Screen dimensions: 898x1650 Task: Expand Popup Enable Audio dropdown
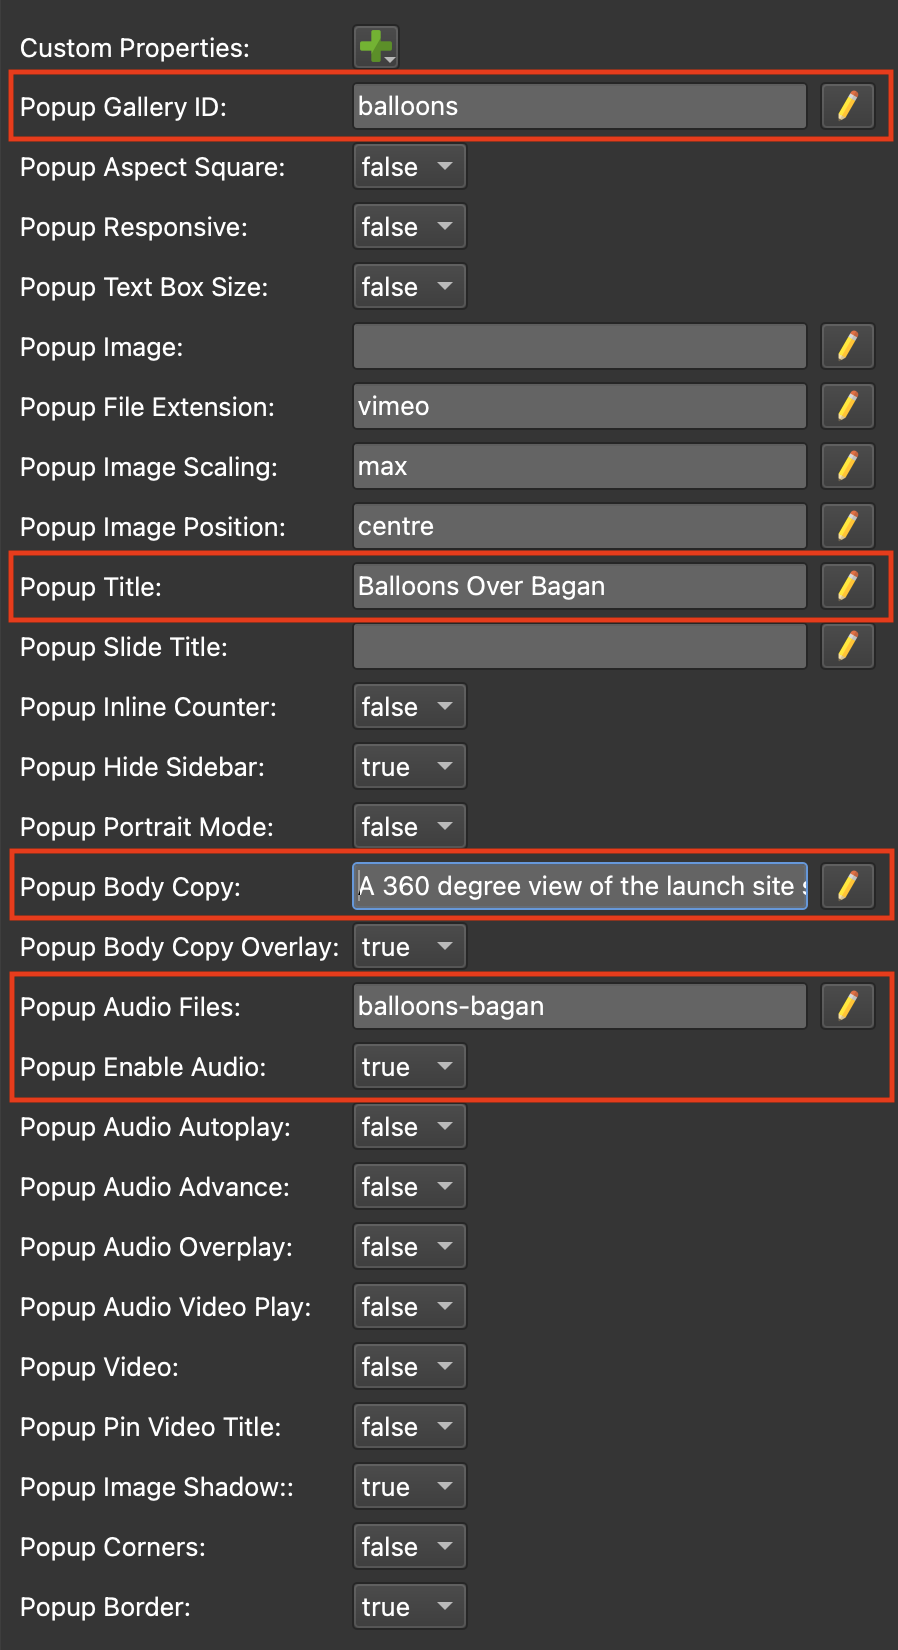(x=410, y=1067)
